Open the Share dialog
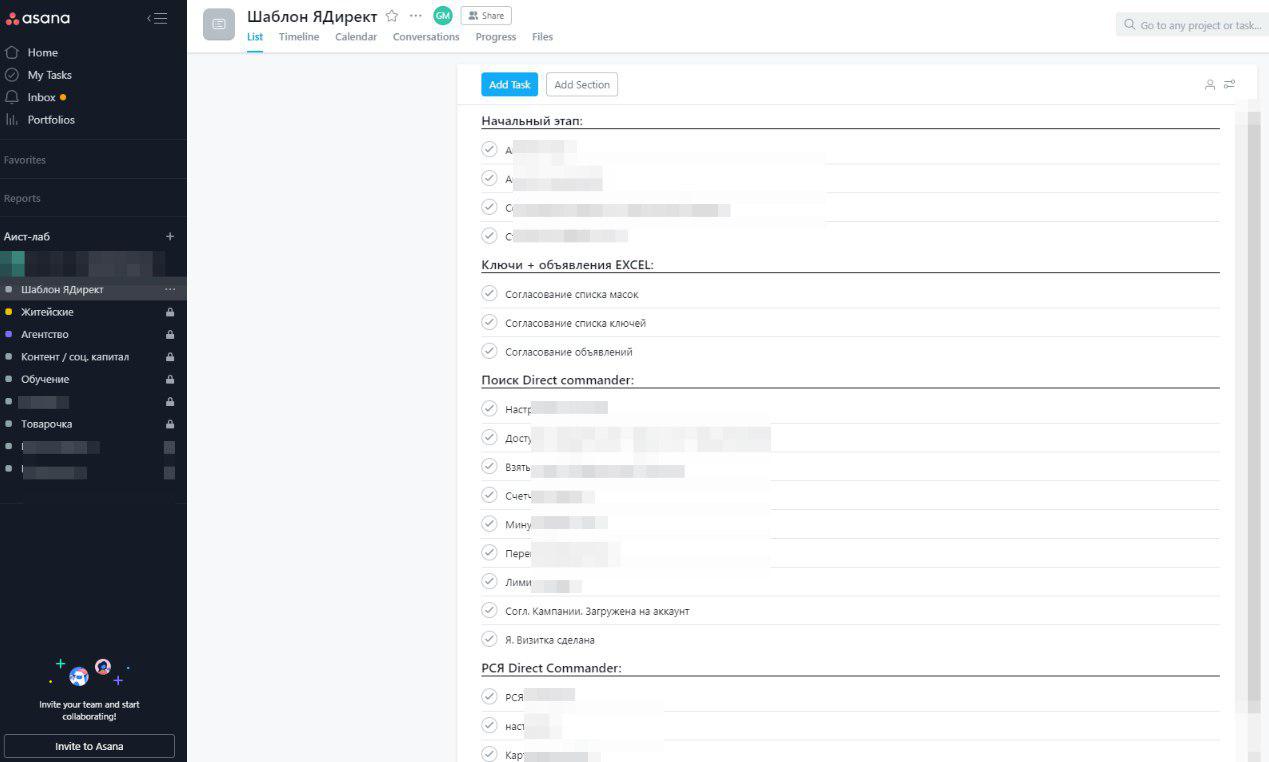Viewport: 1269px width, 762px height. coord(486,16)
